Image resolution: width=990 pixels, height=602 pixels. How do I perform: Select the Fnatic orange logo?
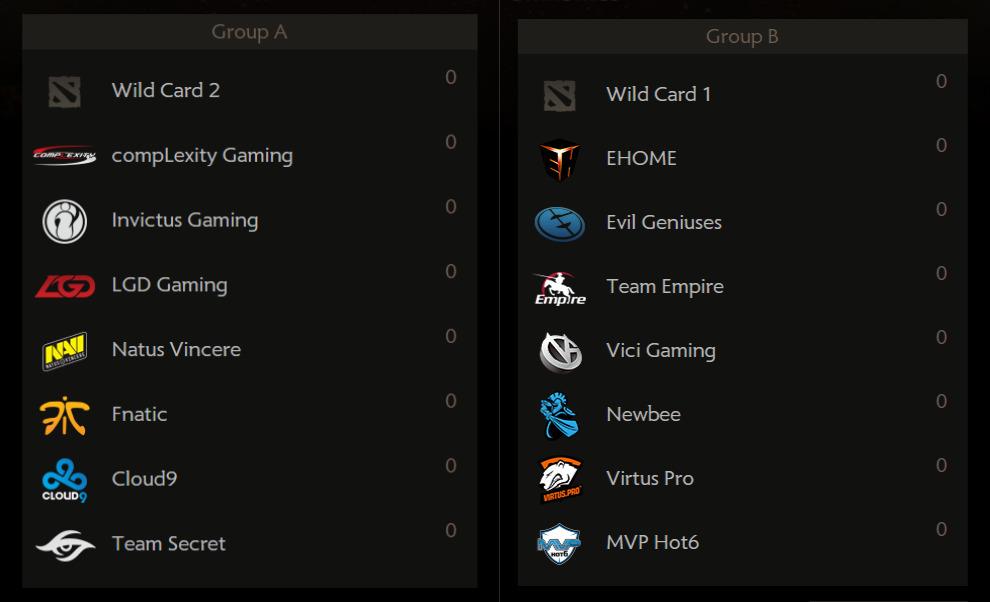(64, 416)
